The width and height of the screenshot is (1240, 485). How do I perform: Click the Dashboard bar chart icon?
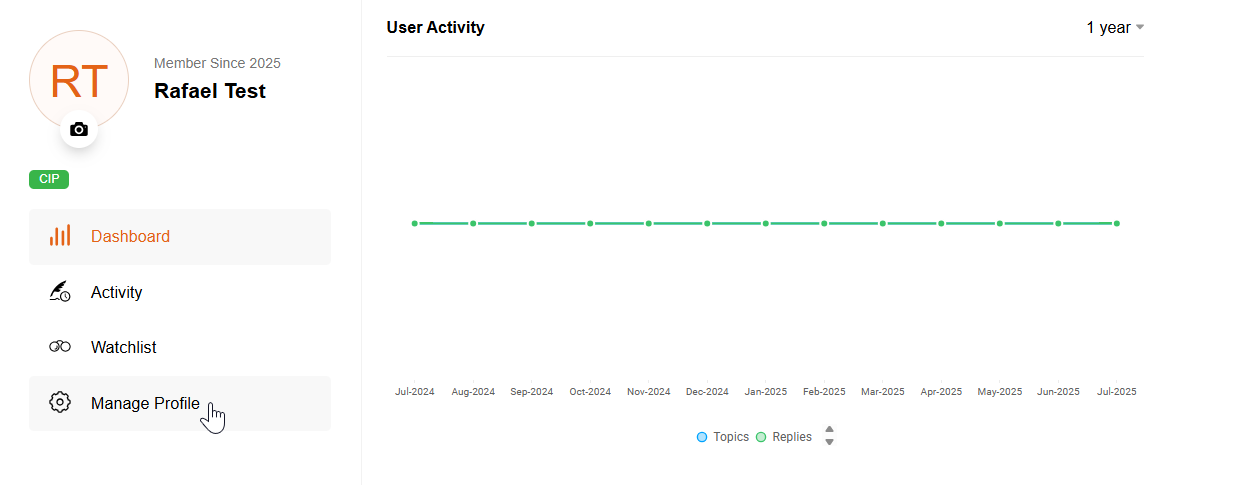point(60,236)
